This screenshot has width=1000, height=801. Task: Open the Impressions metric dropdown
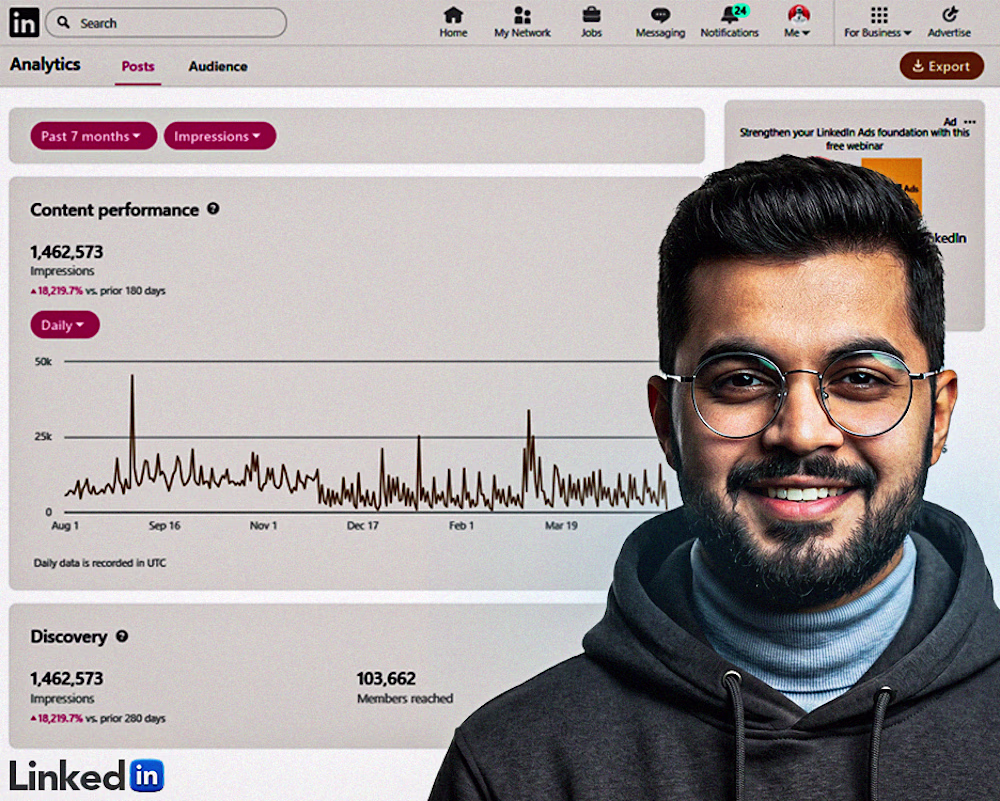220,136
